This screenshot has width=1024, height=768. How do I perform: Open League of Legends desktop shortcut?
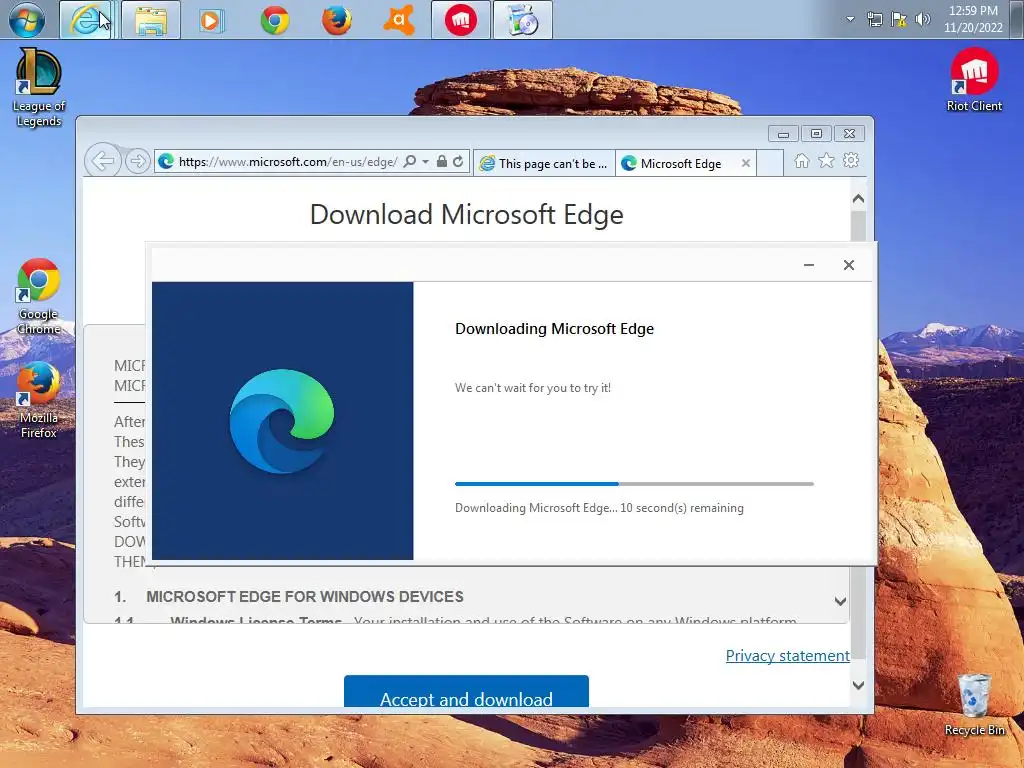click(x=39, y=88)
